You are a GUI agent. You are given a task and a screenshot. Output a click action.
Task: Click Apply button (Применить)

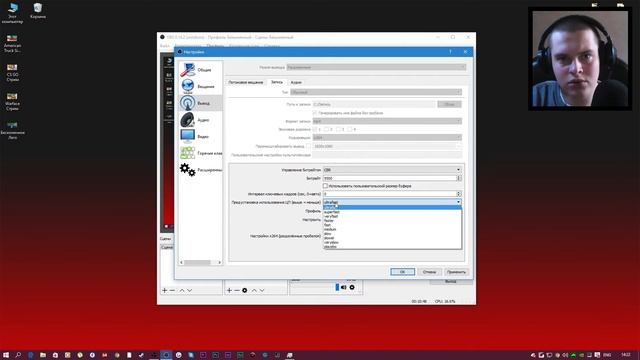[x=456, y=272]
